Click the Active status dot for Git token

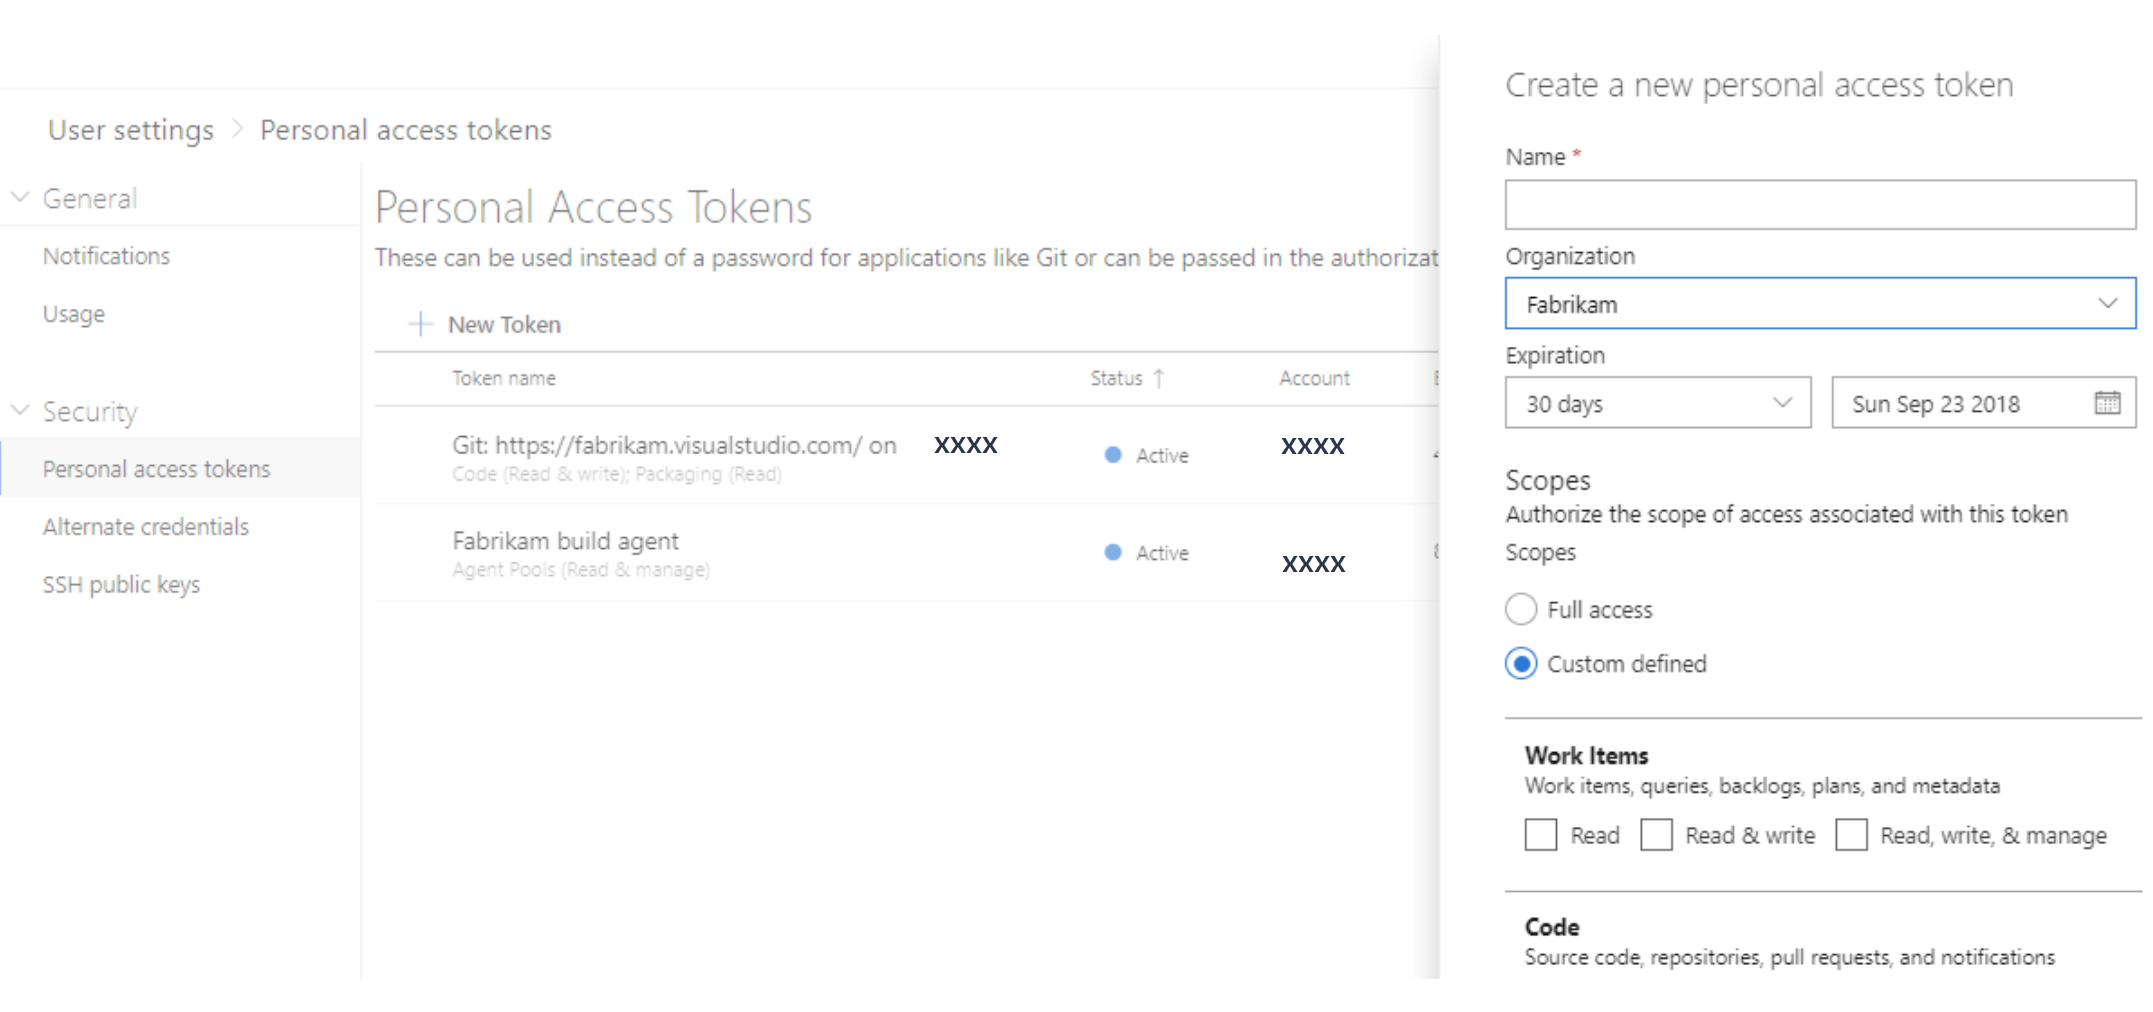pos(1113,455)
